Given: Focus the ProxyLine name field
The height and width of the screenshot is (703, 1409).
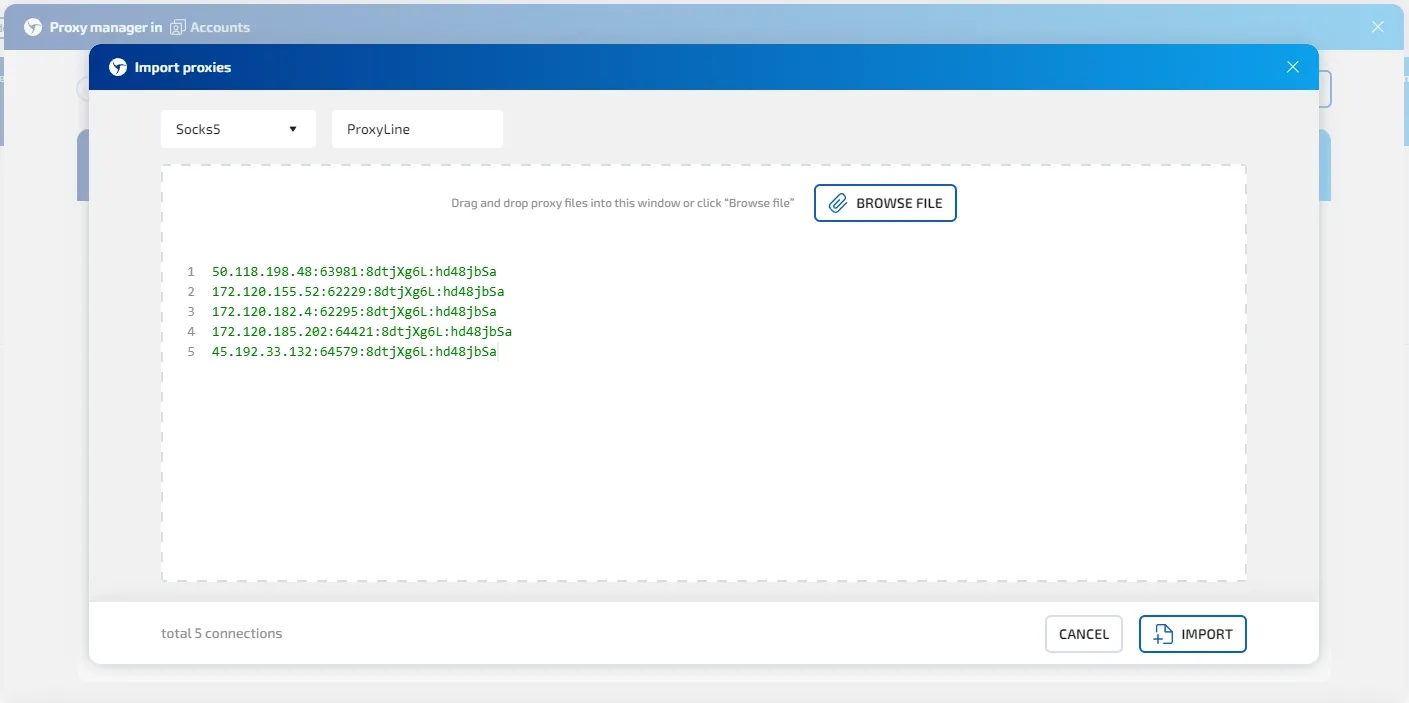Looking at the screenshot, I should coord(416,129).
